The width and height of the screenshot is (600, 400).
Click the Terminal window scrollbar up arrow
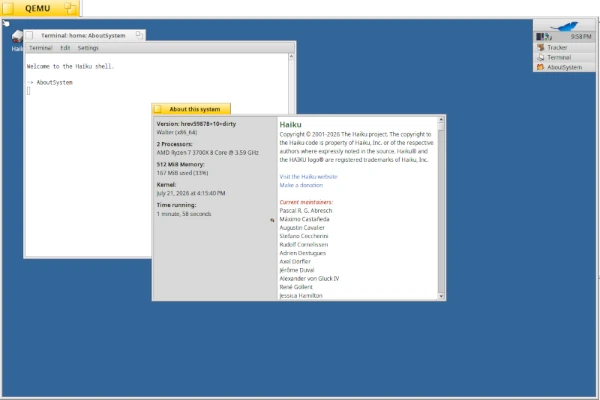pyautogui.click(x=291, y=56)
